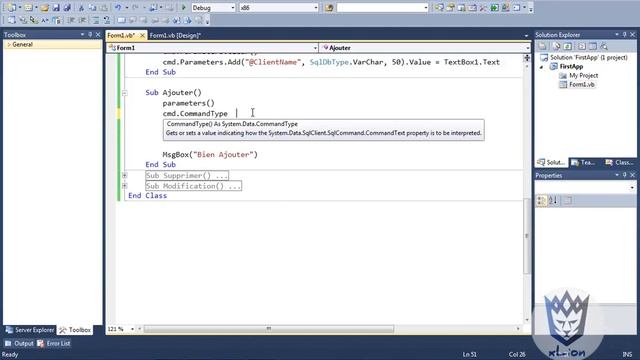
Task: Click the cmd.CommandType code line
Action: 195,113
